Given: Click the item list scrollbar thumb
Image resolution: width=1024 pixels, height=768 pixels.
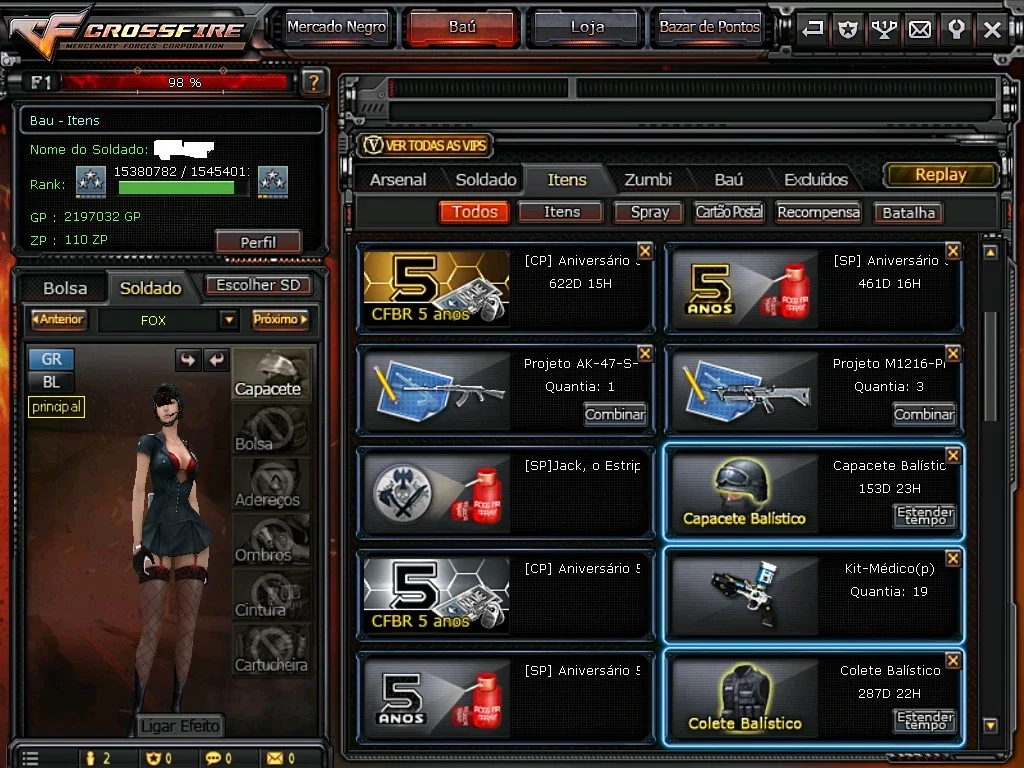Looking at the screenshot, I should (x=991, y=366).
